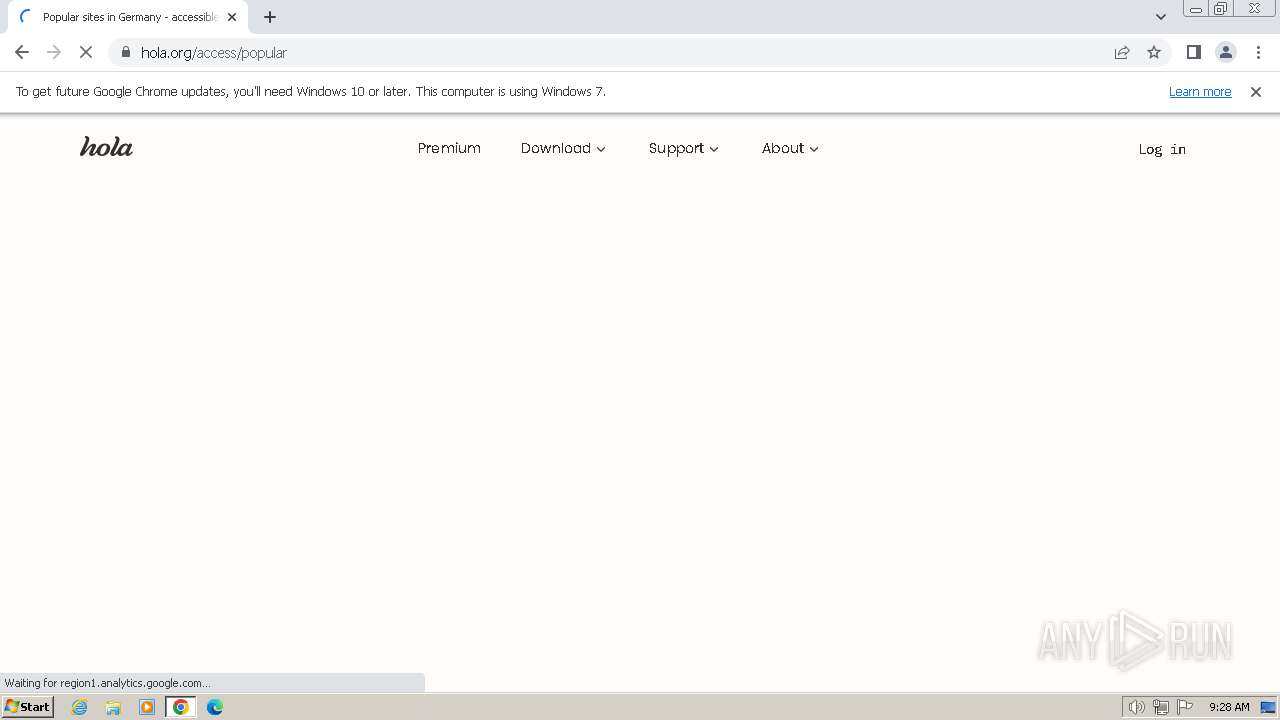Screen dimensions: 1280x720
Task: Dismiss the Chrome update notice
Action: [1256, 91]
